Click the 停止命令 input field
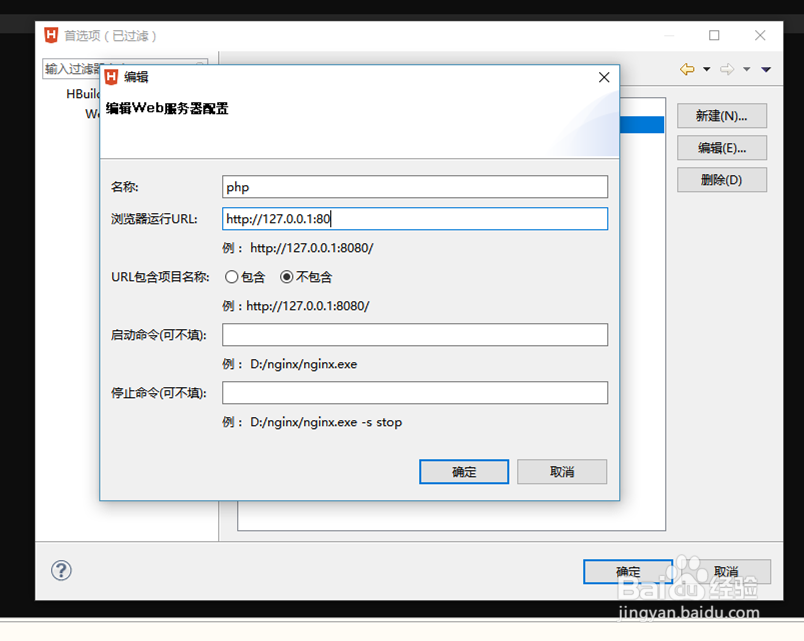Viewport: 804px width, 641px height. 415,393
